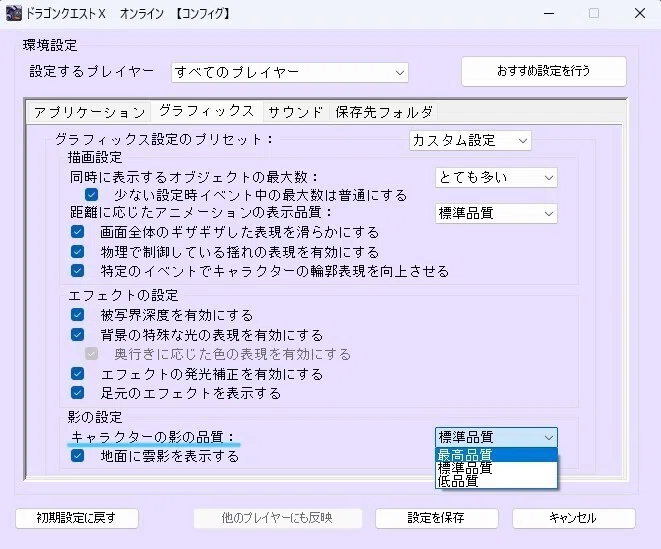
Task: Click the 描画設定 section label
Action: click(x=95, y=157)
